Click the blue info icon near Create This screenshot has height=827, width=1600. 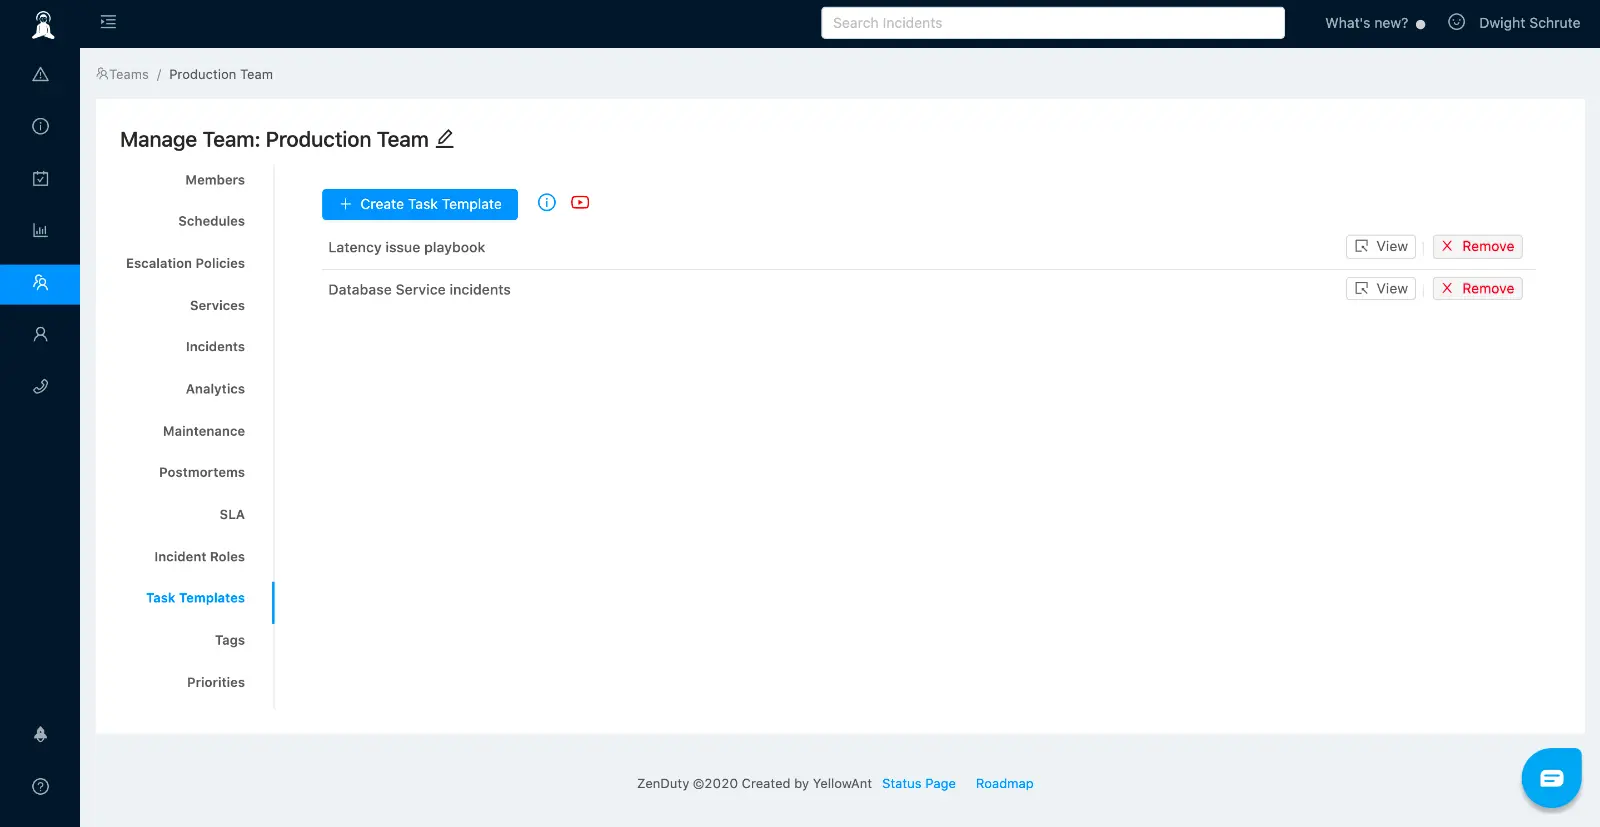coord(547,202)
